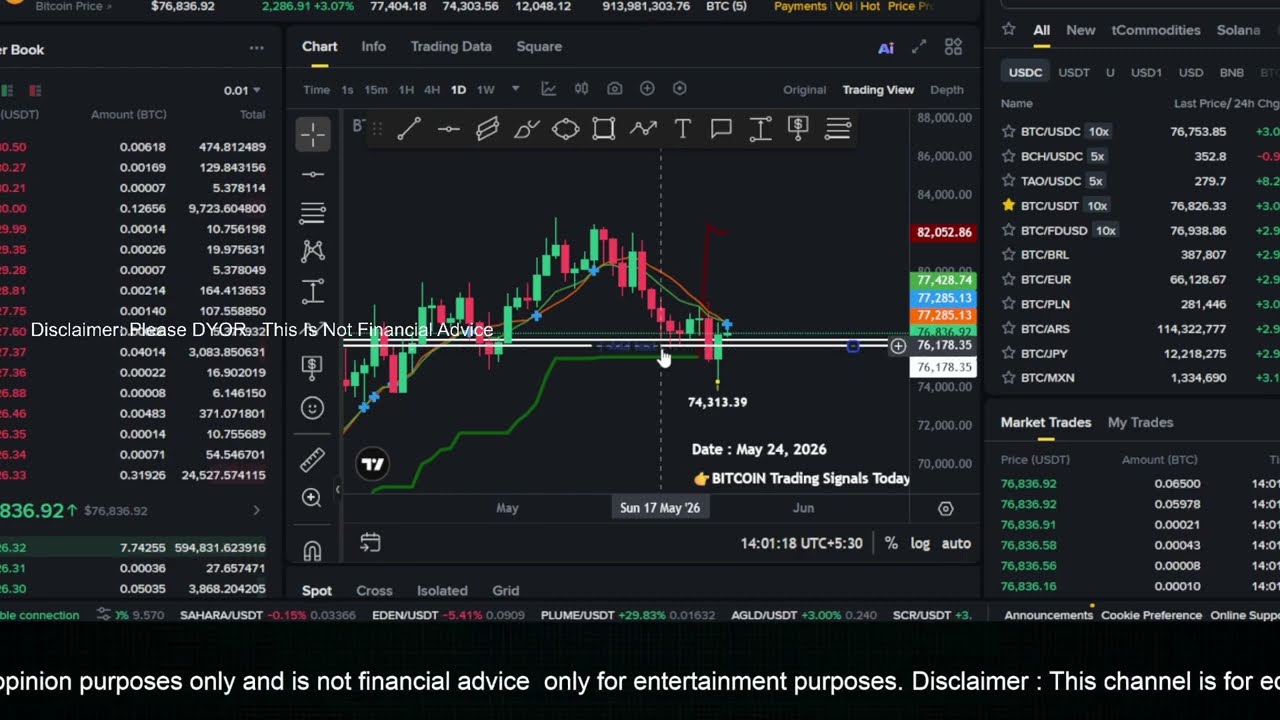Click the floating toolbar drag handle
1280x720 pixels.
click(378, 129)
